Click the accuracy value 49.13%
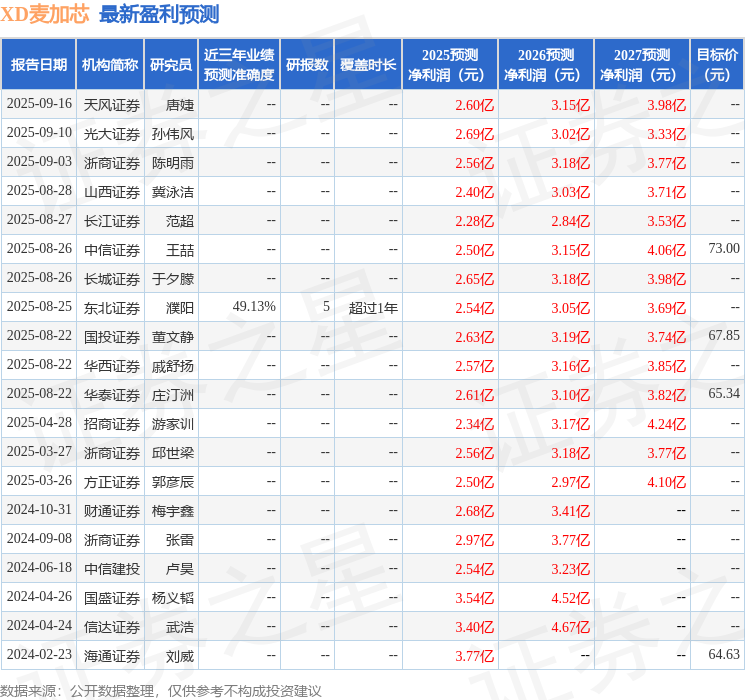The height and width of the screenshot is (700, 745). click(254, 307)
